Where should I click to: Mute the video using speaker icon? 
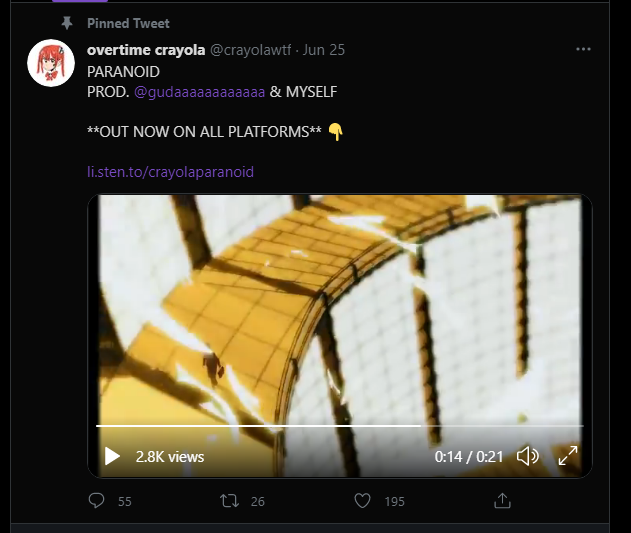point(528,456)
